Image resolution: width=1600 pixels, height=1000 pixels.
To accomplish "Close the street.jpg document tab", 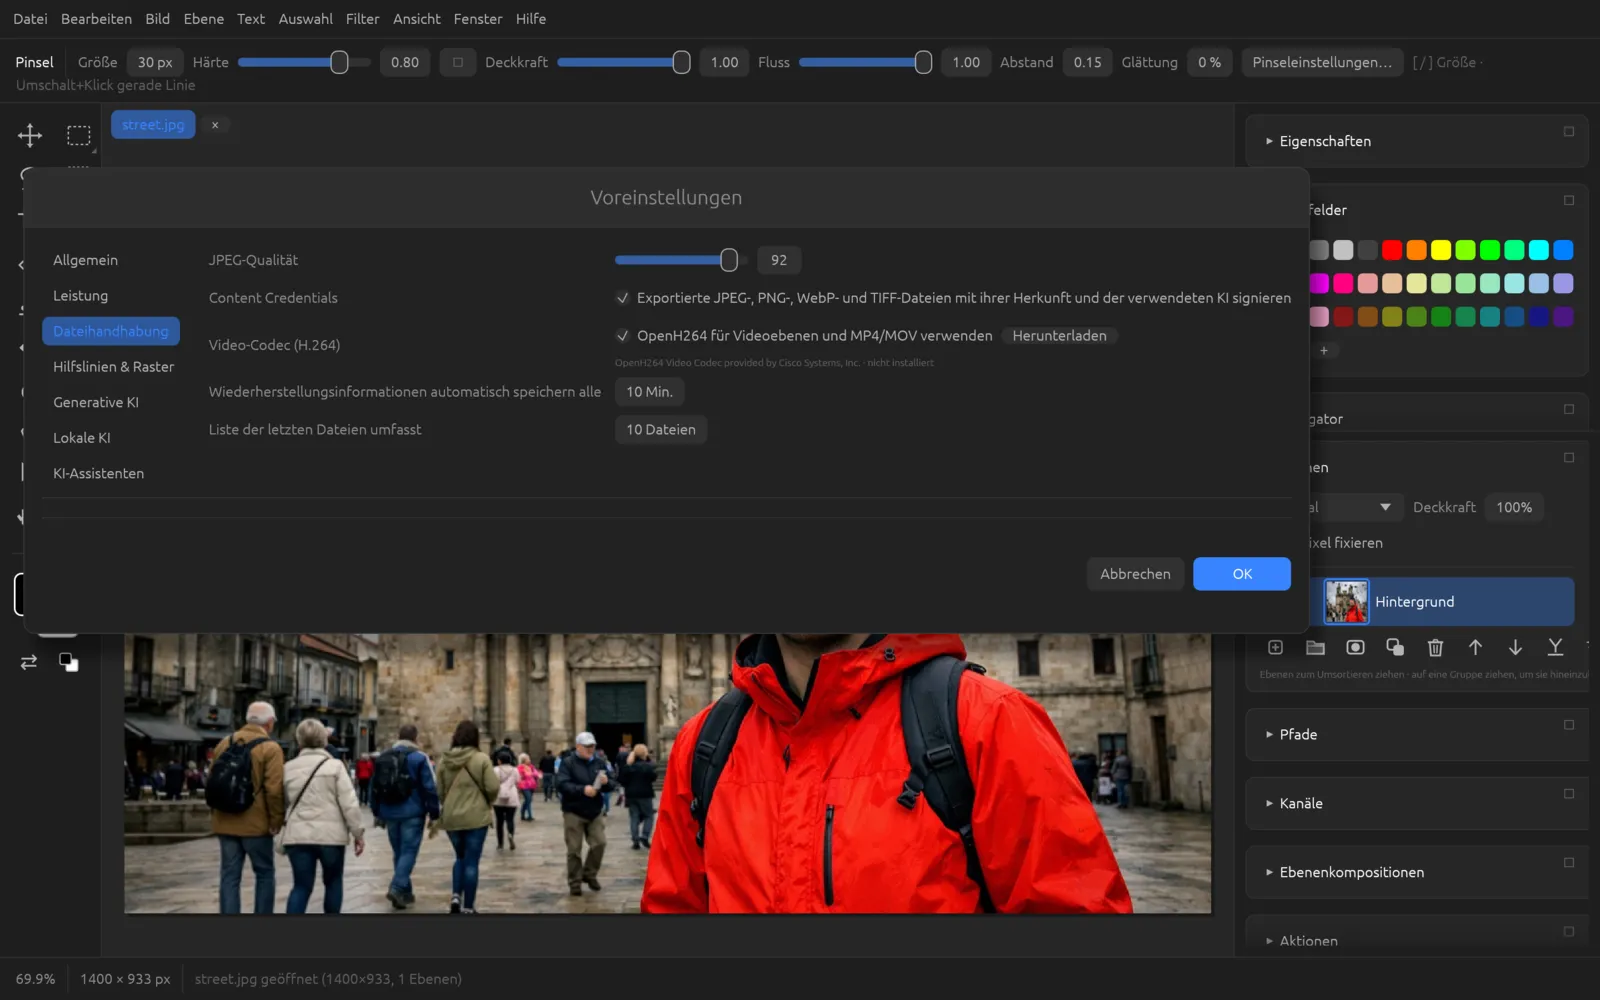I will tap(215, 125).
